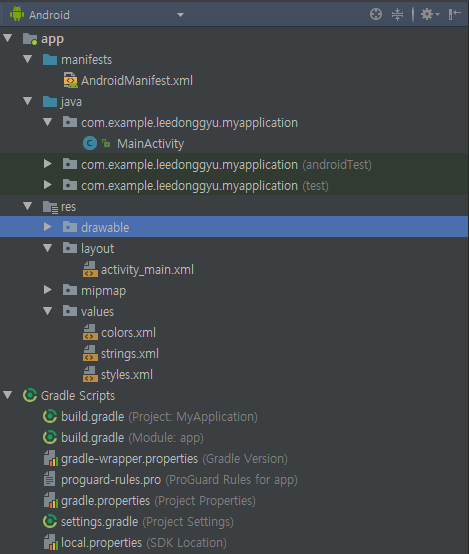The height and width of the screenshot is (554, 469).
Task: Select AndroidManifest.xml in the tree
Action: (137, 81)
